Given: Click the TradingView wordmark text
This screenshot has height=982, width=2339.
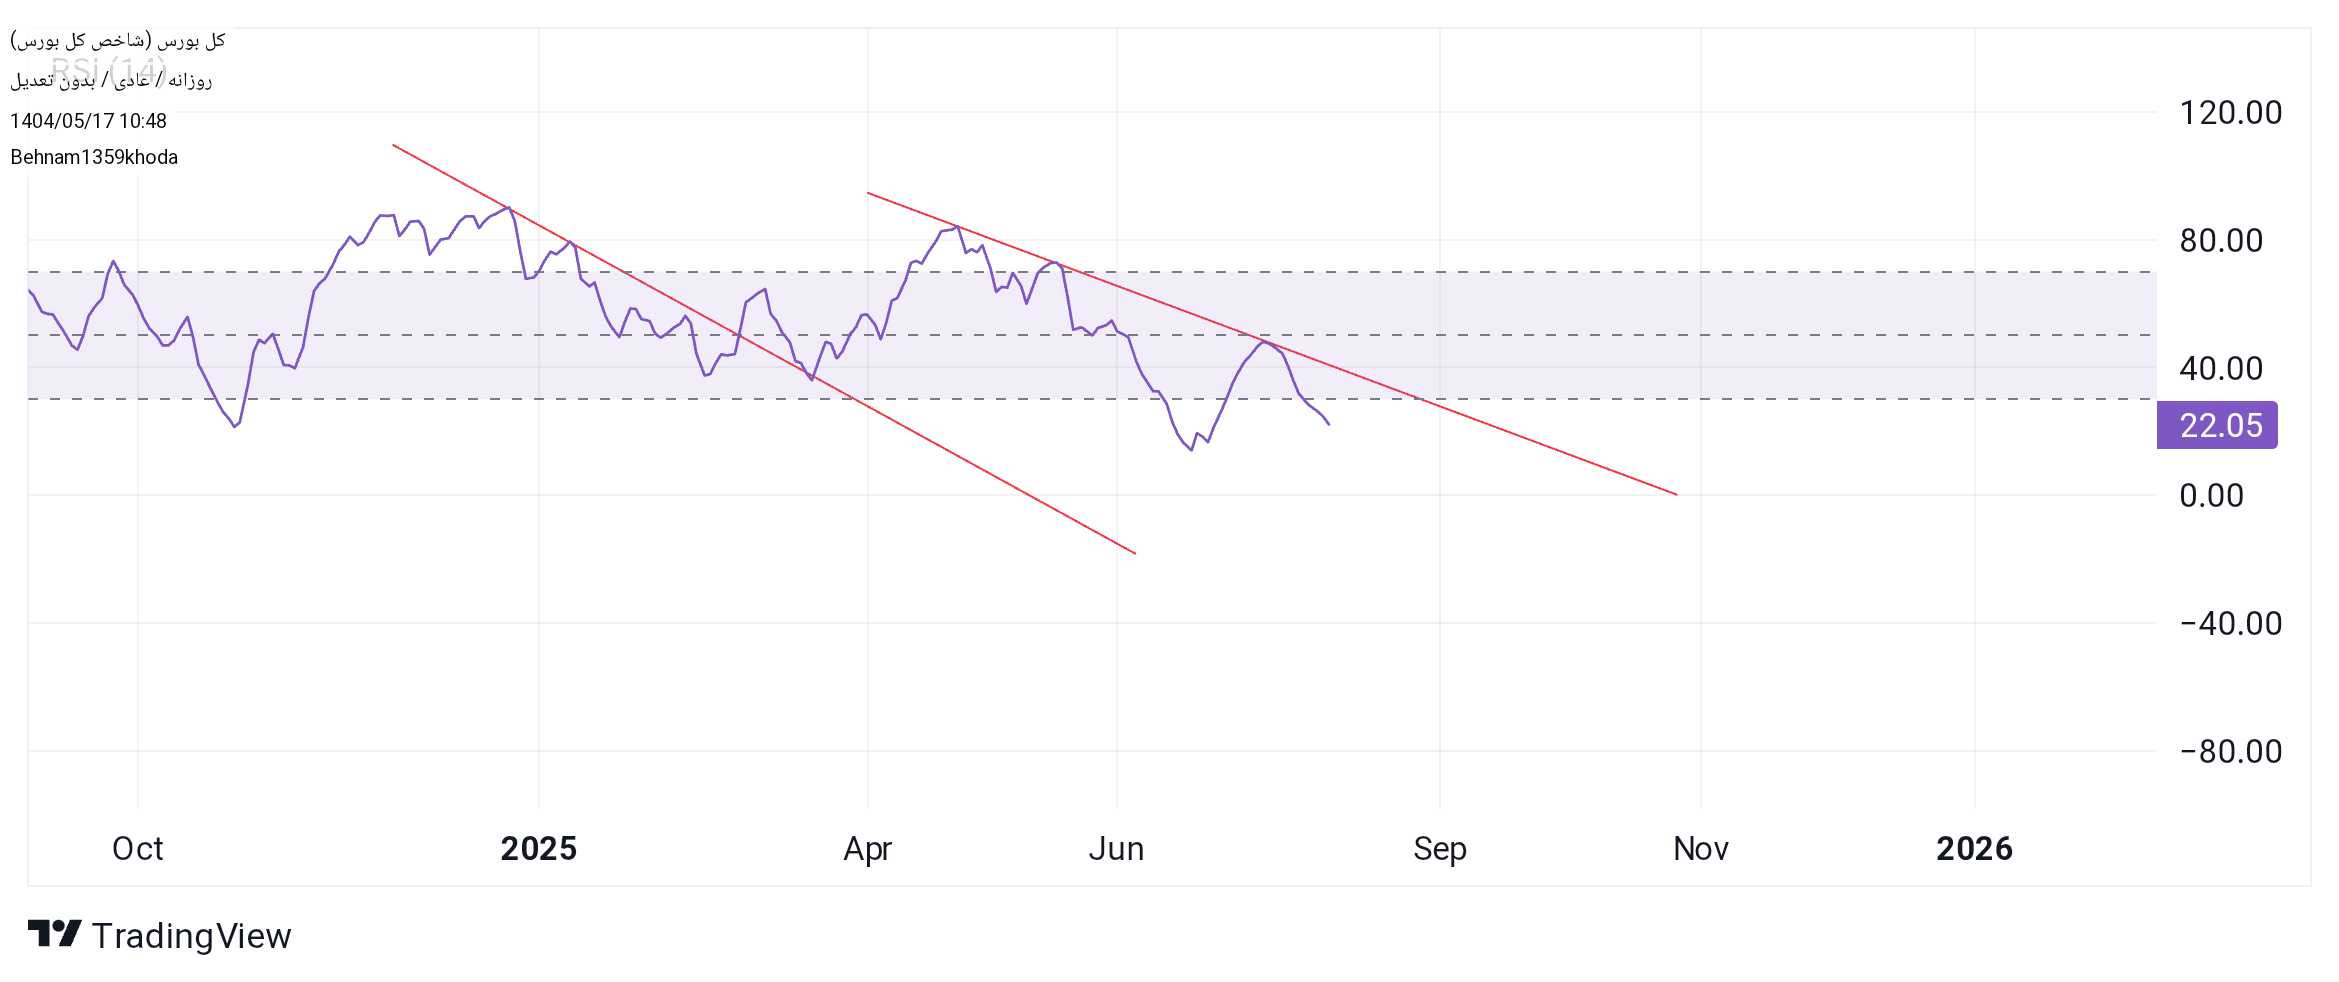Looking at the screenshot, I should [191, 936].
